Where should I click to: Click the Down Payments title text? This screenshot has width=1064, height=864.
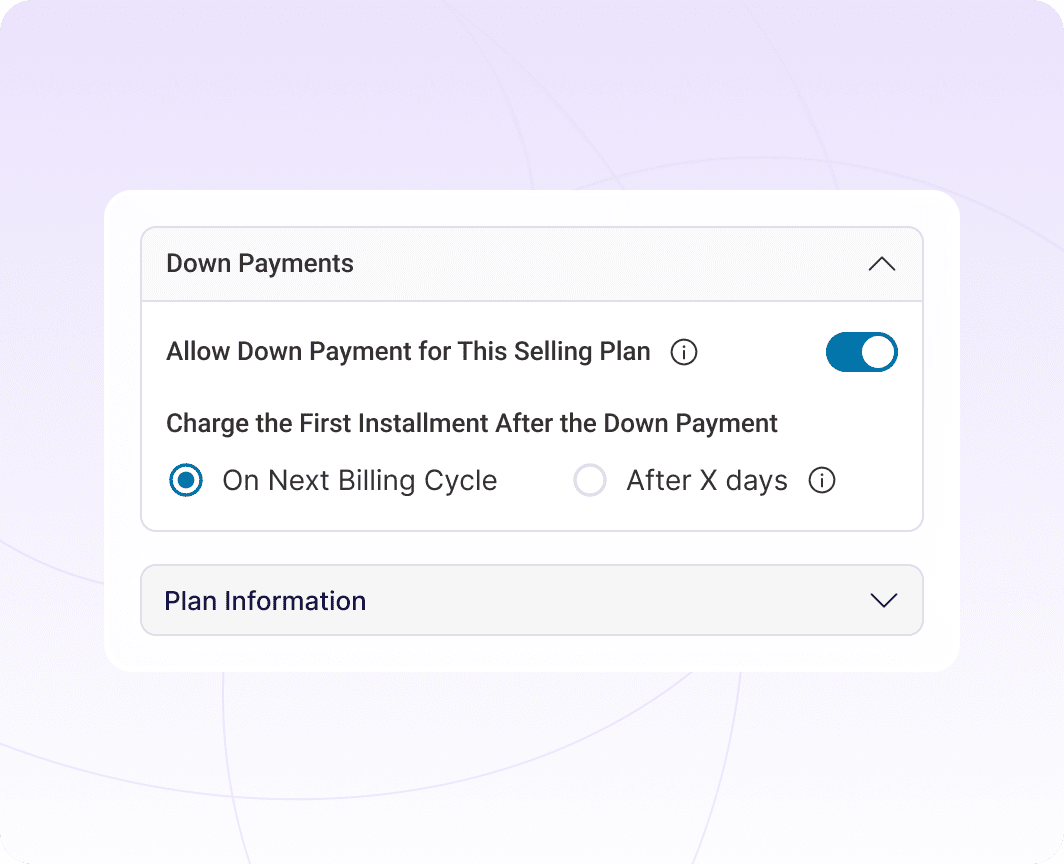coord(260,264)
